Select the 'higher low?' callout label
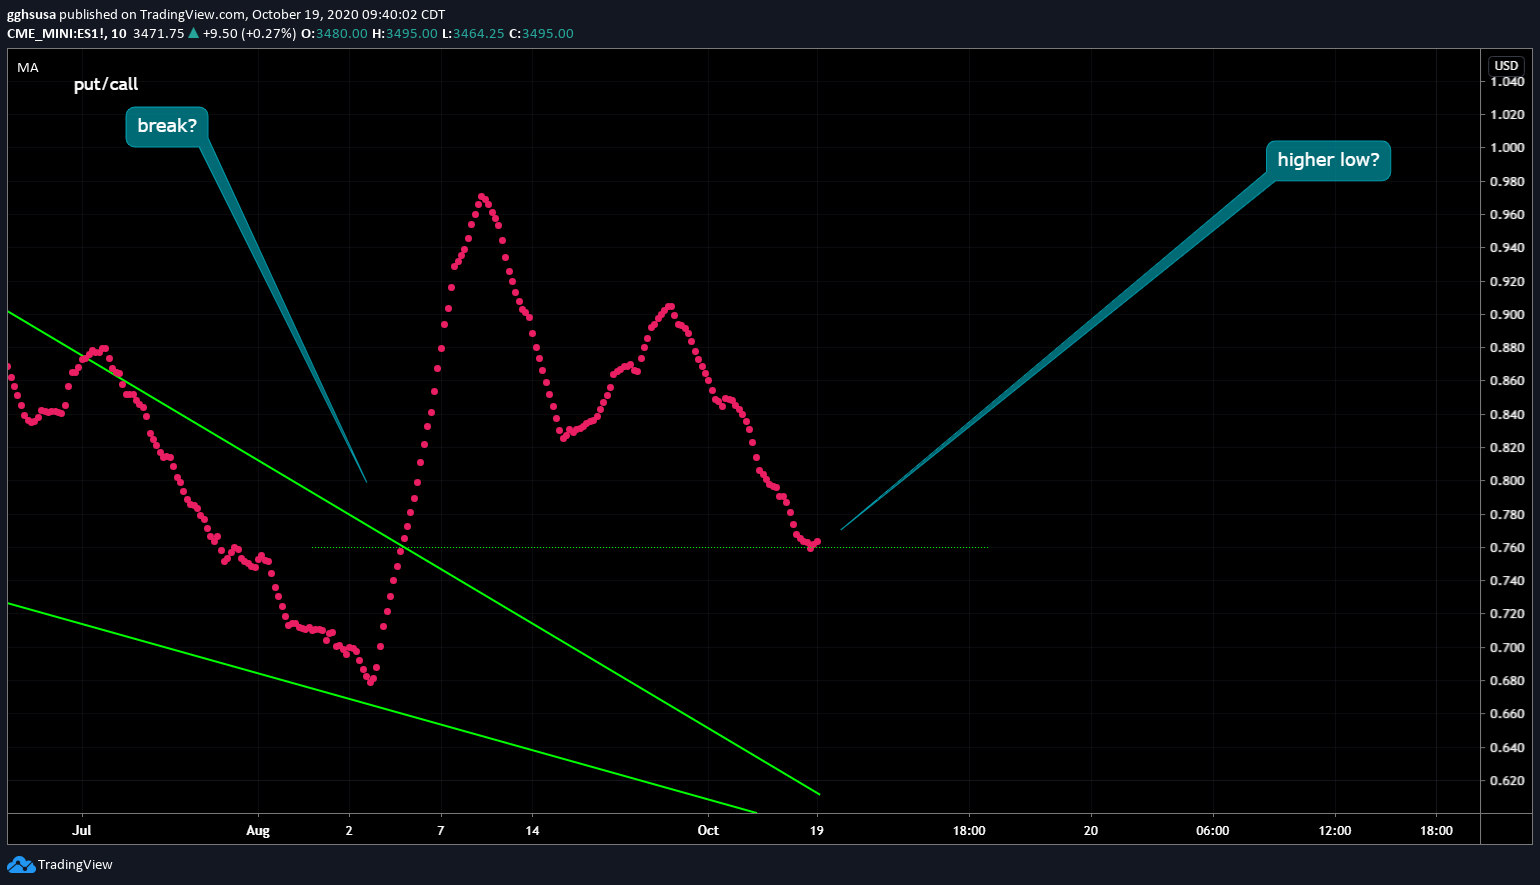This screenshot has height=885, width=1540. click(x=1328, y=160)
